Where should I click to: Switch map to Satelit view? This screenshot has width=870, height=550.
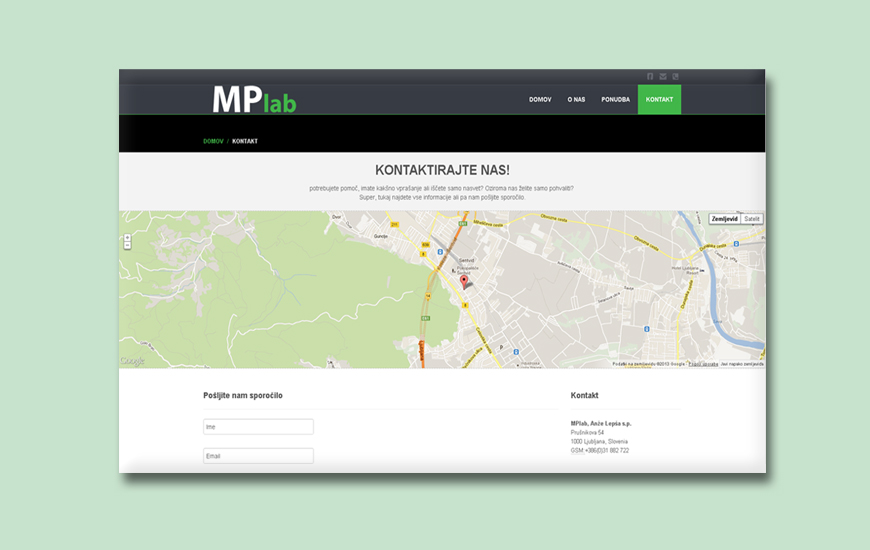752,219
